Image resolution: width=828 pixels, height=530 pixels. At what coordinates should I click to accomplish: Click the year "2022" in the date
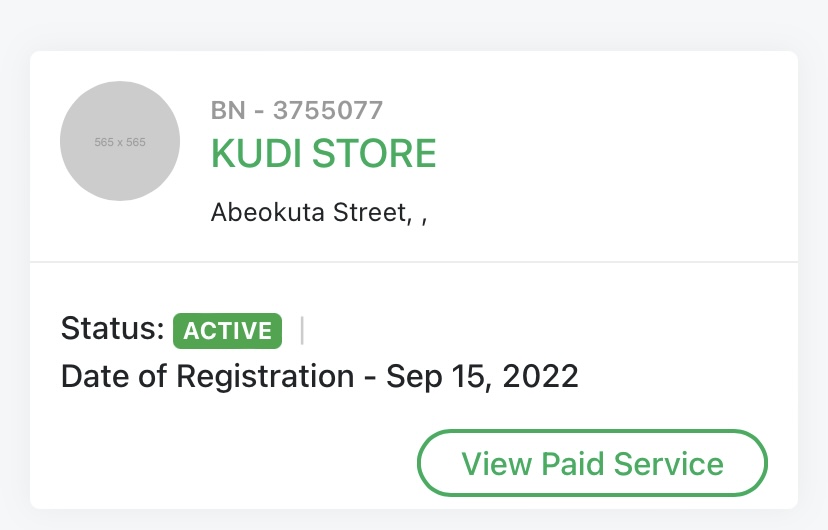540,377
